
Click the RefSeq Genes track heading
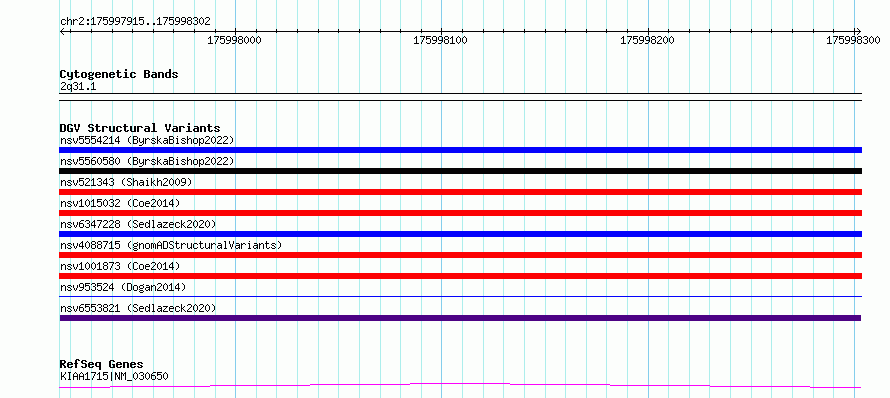(x=102, y=364)
